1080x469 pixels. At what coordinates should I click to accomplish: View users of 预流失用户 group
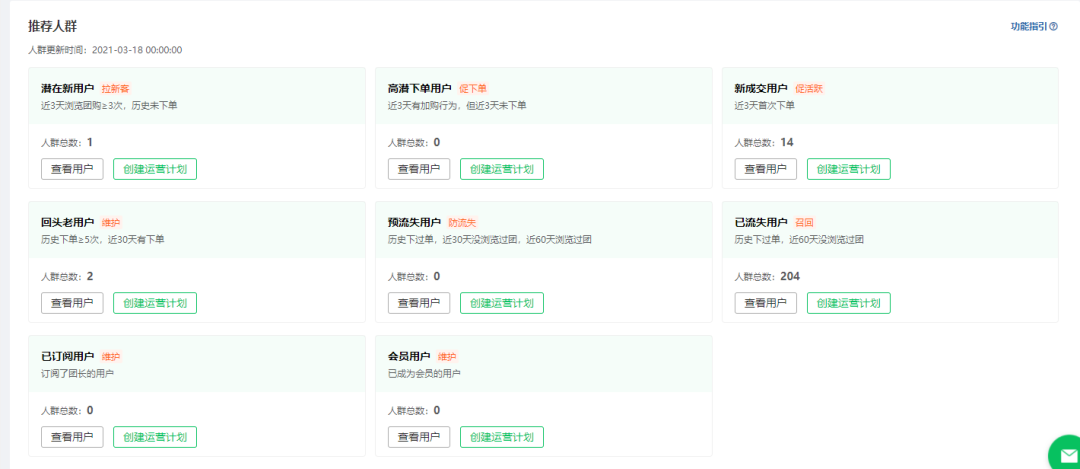[x=419, y=303]
